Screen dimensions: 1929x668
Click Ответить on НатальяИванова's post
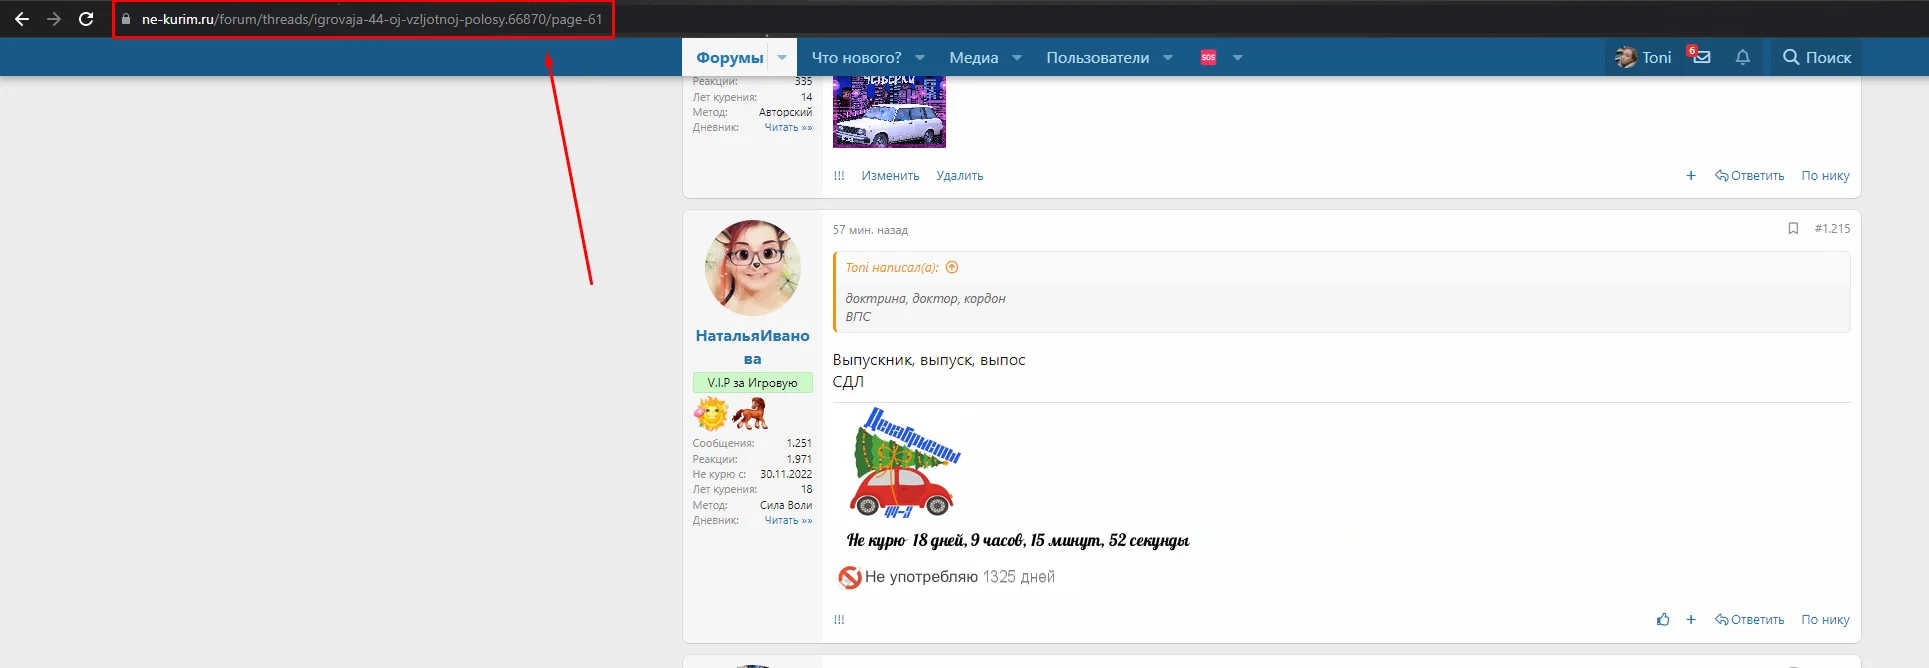pyautogui.click(x=1750, y=620)
